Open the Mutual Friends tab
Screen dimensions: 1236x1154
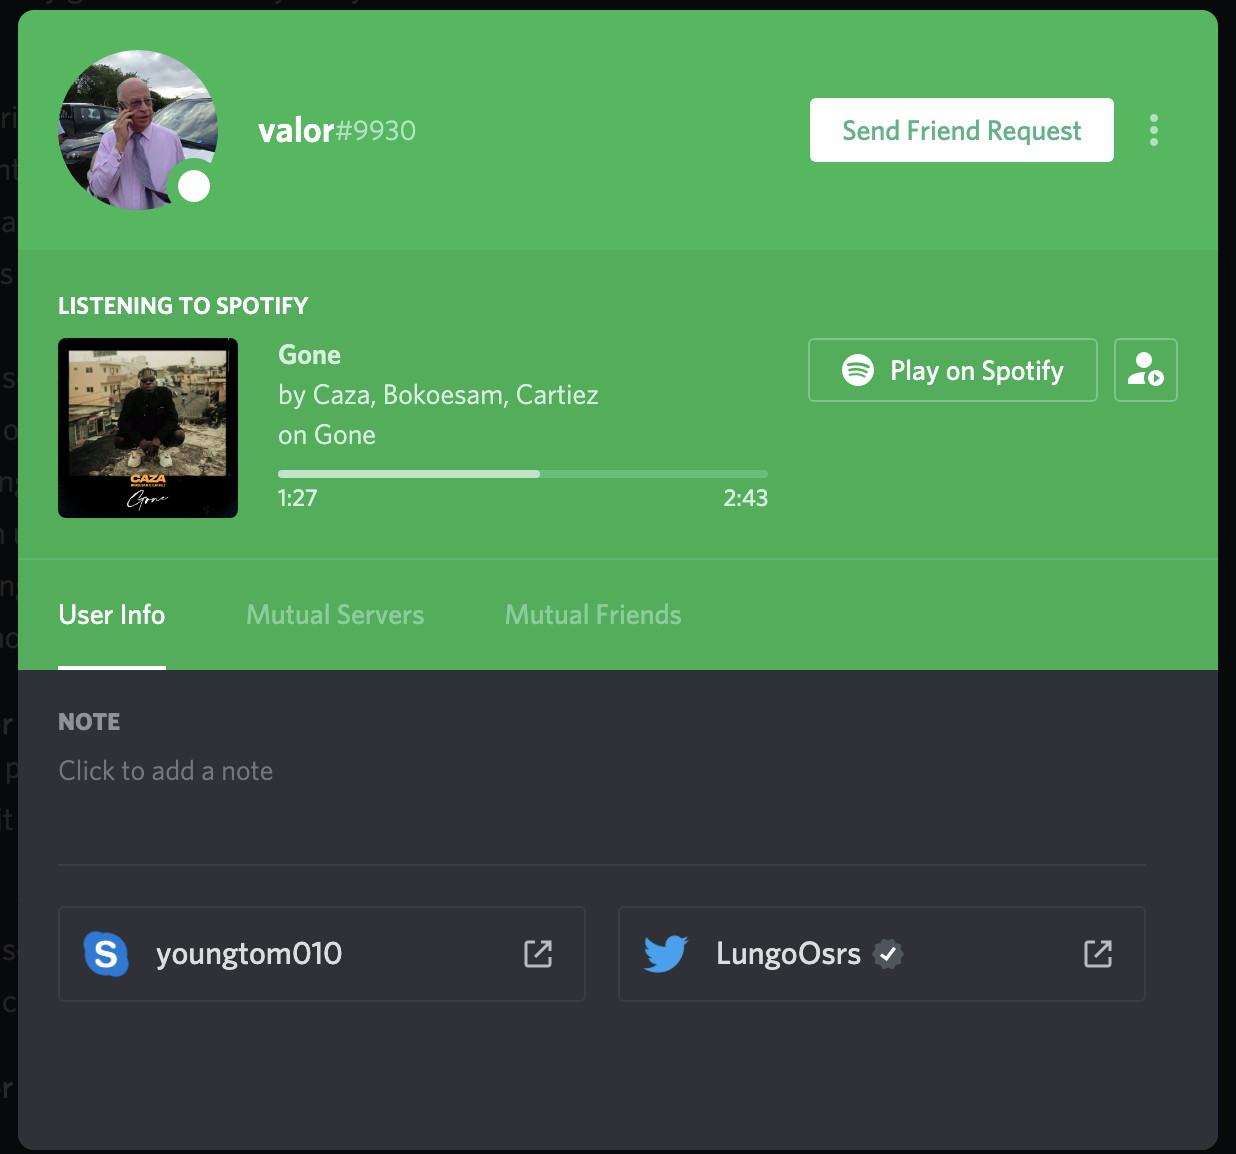(593, 614)
